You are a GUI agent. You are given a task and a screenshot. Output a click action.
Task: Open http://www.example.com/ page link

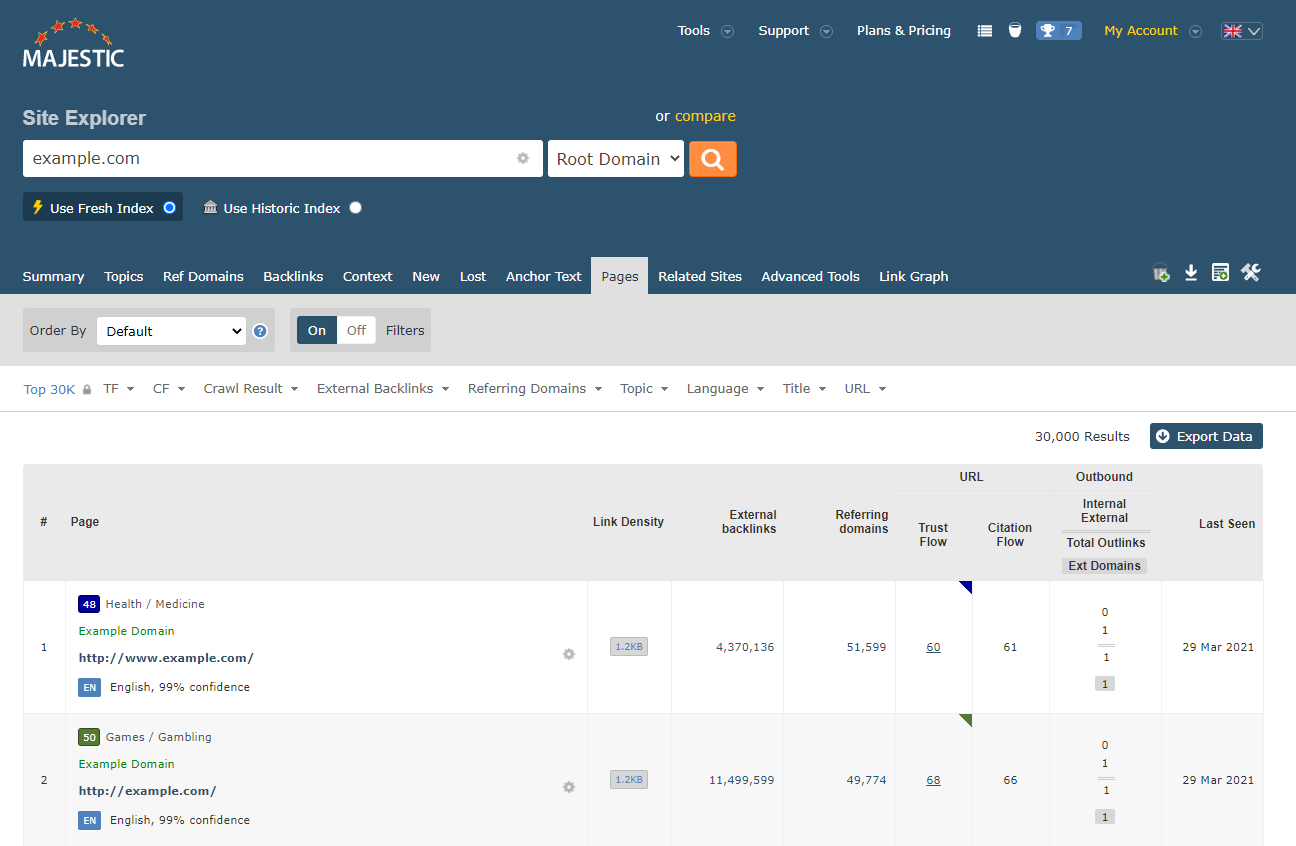pos(166,658)
